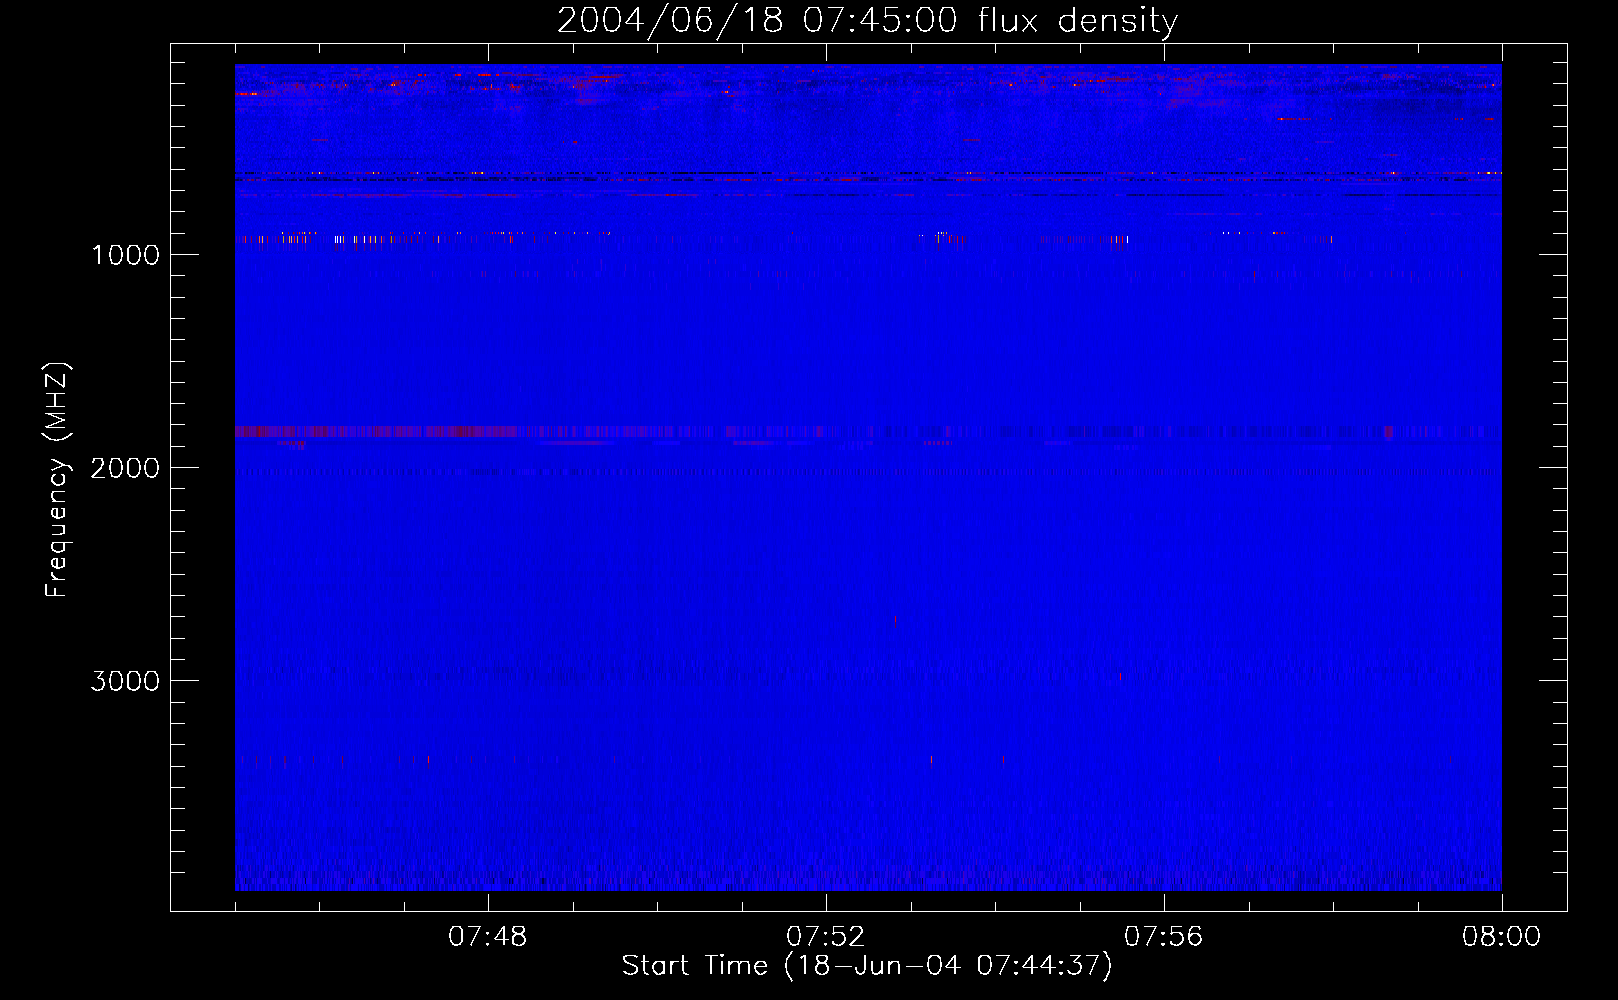Click the plot title '2004/06/18 07:45:00 flux density'
1618x1000 pixels.
[x=867, y=20]
